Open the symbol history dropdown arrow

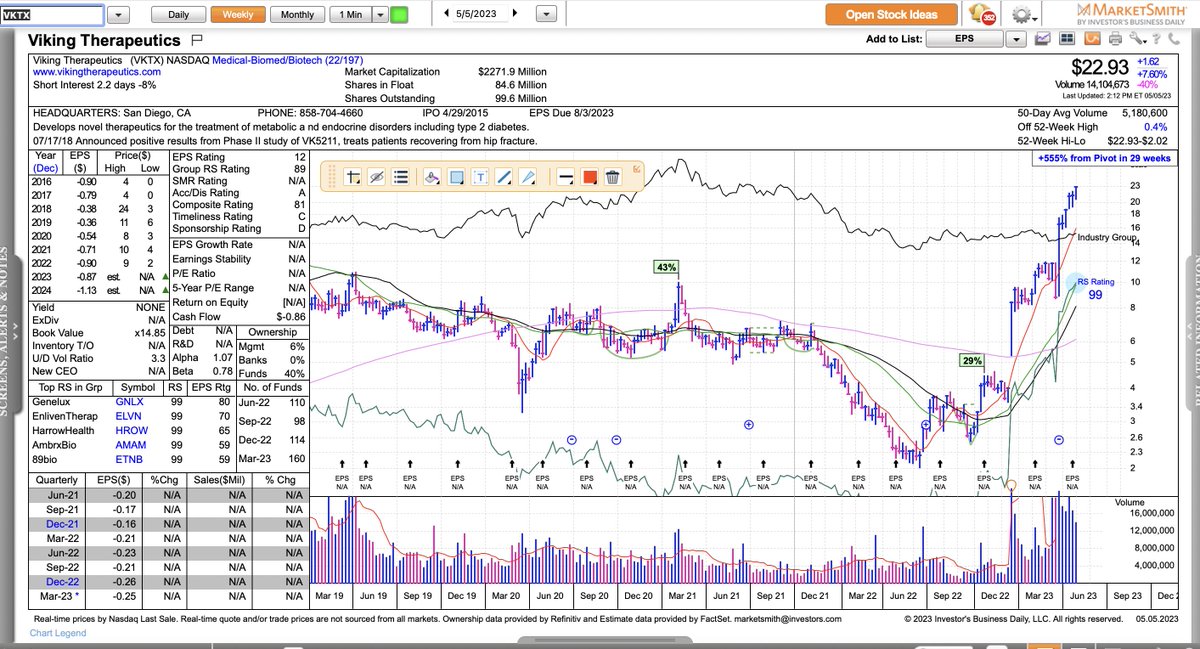point(117,15)
